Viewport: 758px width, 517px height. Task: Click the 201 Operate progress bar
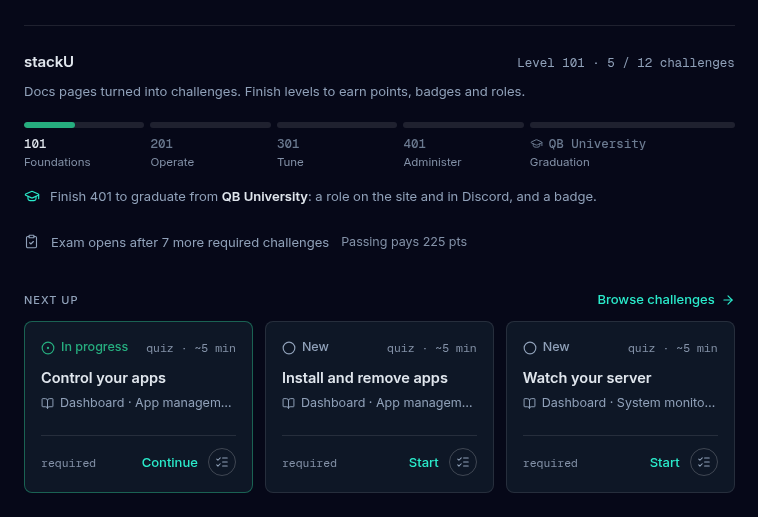pyautogui.click(x=210, y=125)
